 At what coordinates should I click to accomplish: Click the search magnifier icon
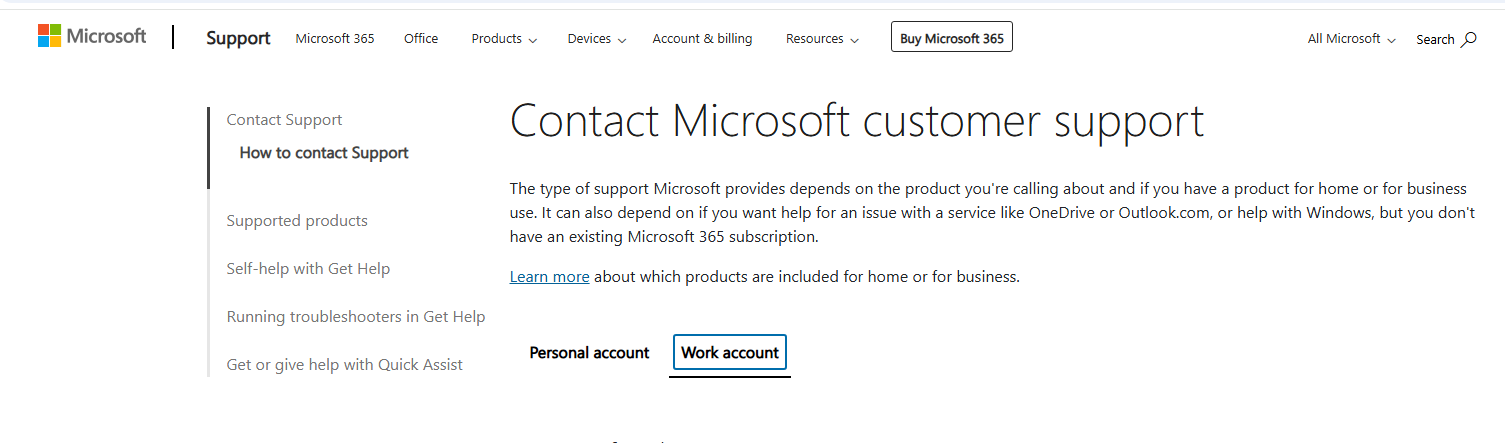tap(1469, 39)
